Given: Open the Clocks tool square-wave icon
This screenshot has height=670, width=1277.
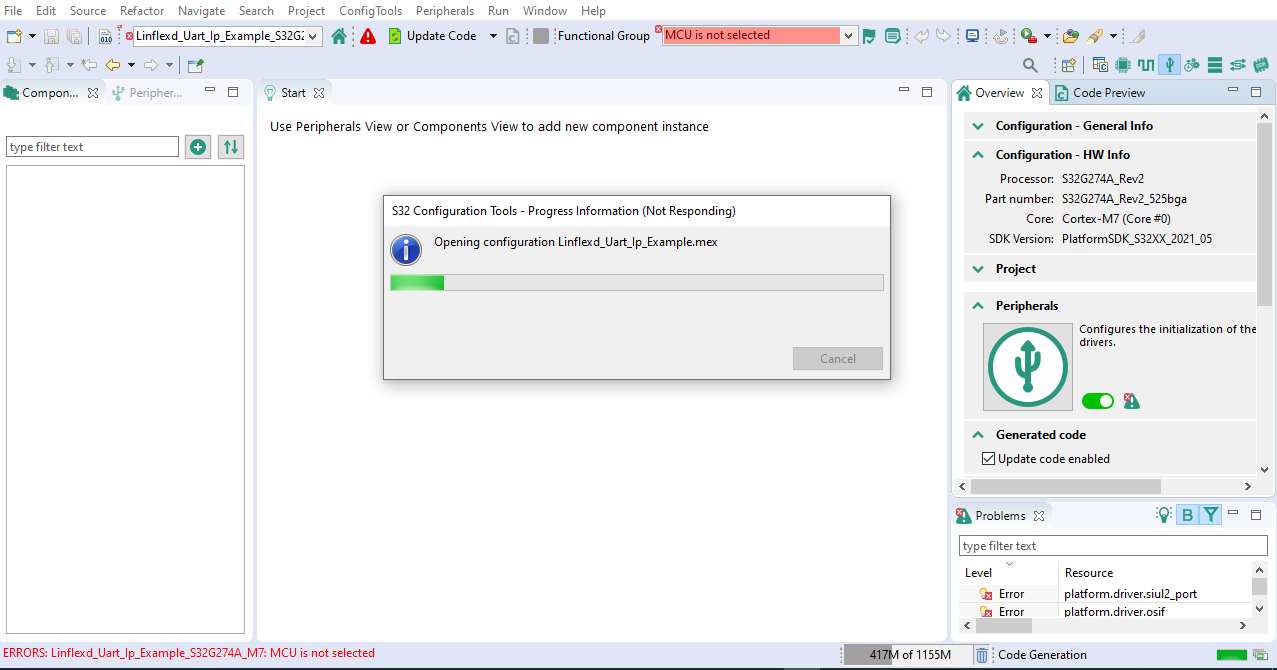Looking at the screenshot, I should [1145, 65].
